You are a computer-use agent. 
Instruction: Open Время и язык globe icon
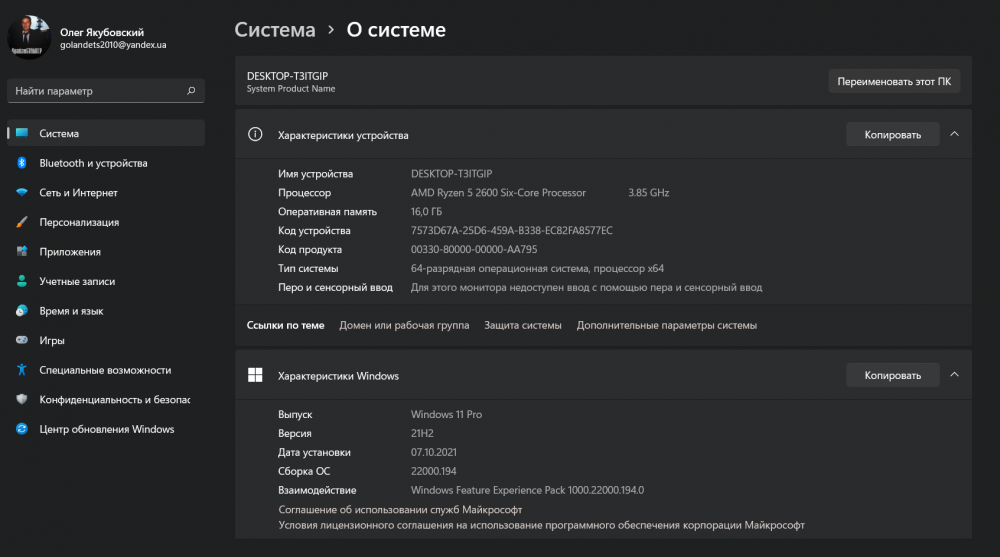pos(21,311)
